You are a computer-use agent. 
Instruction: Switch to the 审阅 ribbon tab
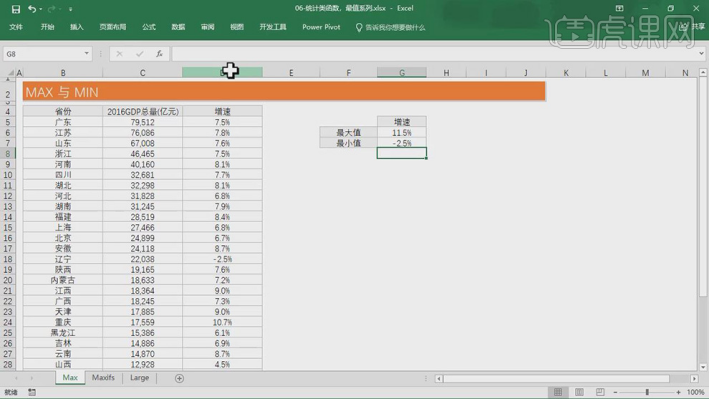tap(208, 27)
